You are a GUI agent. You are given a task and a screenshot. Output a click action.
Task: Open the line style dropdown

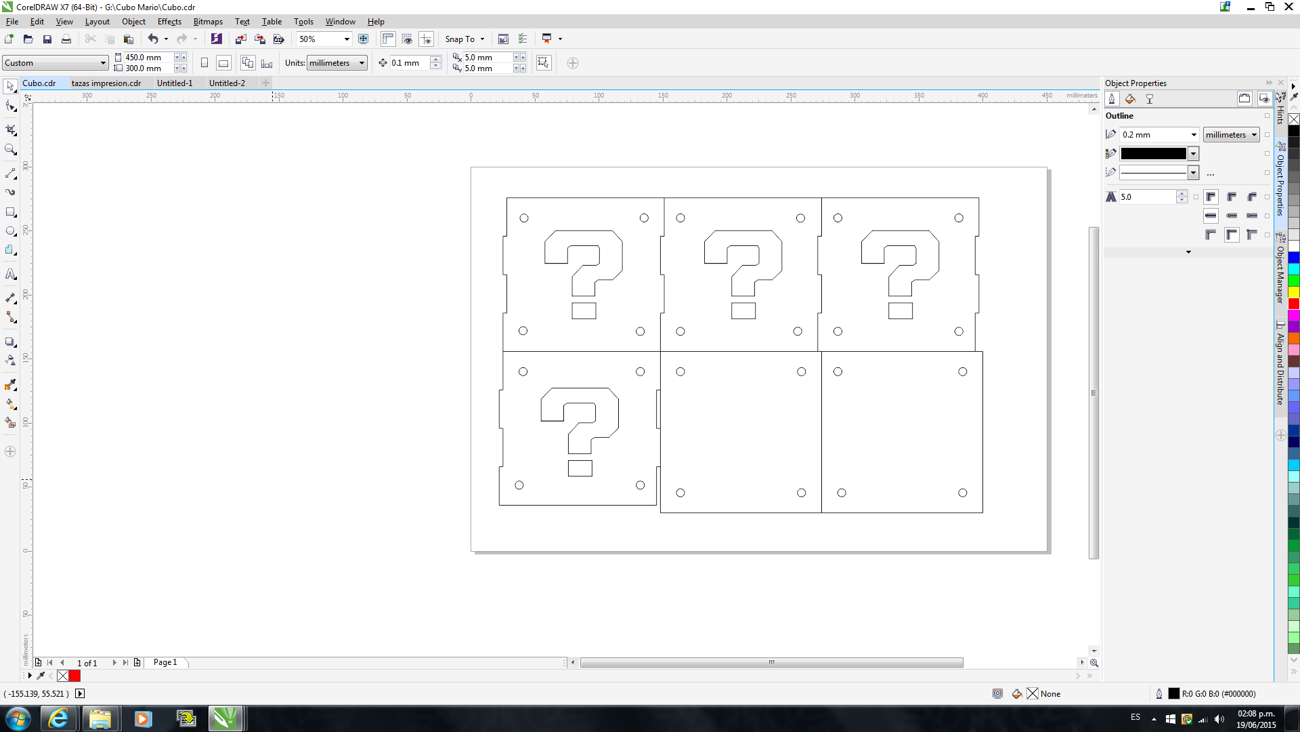pyautogui.click(x=1193, y=173)
